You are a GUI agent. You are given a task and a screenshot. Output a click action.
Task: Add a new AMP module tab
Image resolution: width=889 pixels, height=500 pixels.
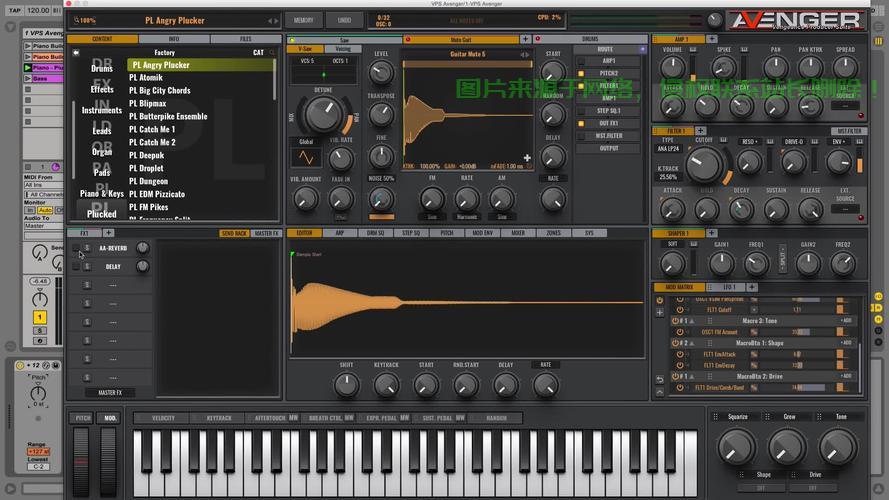coord(712,39)
